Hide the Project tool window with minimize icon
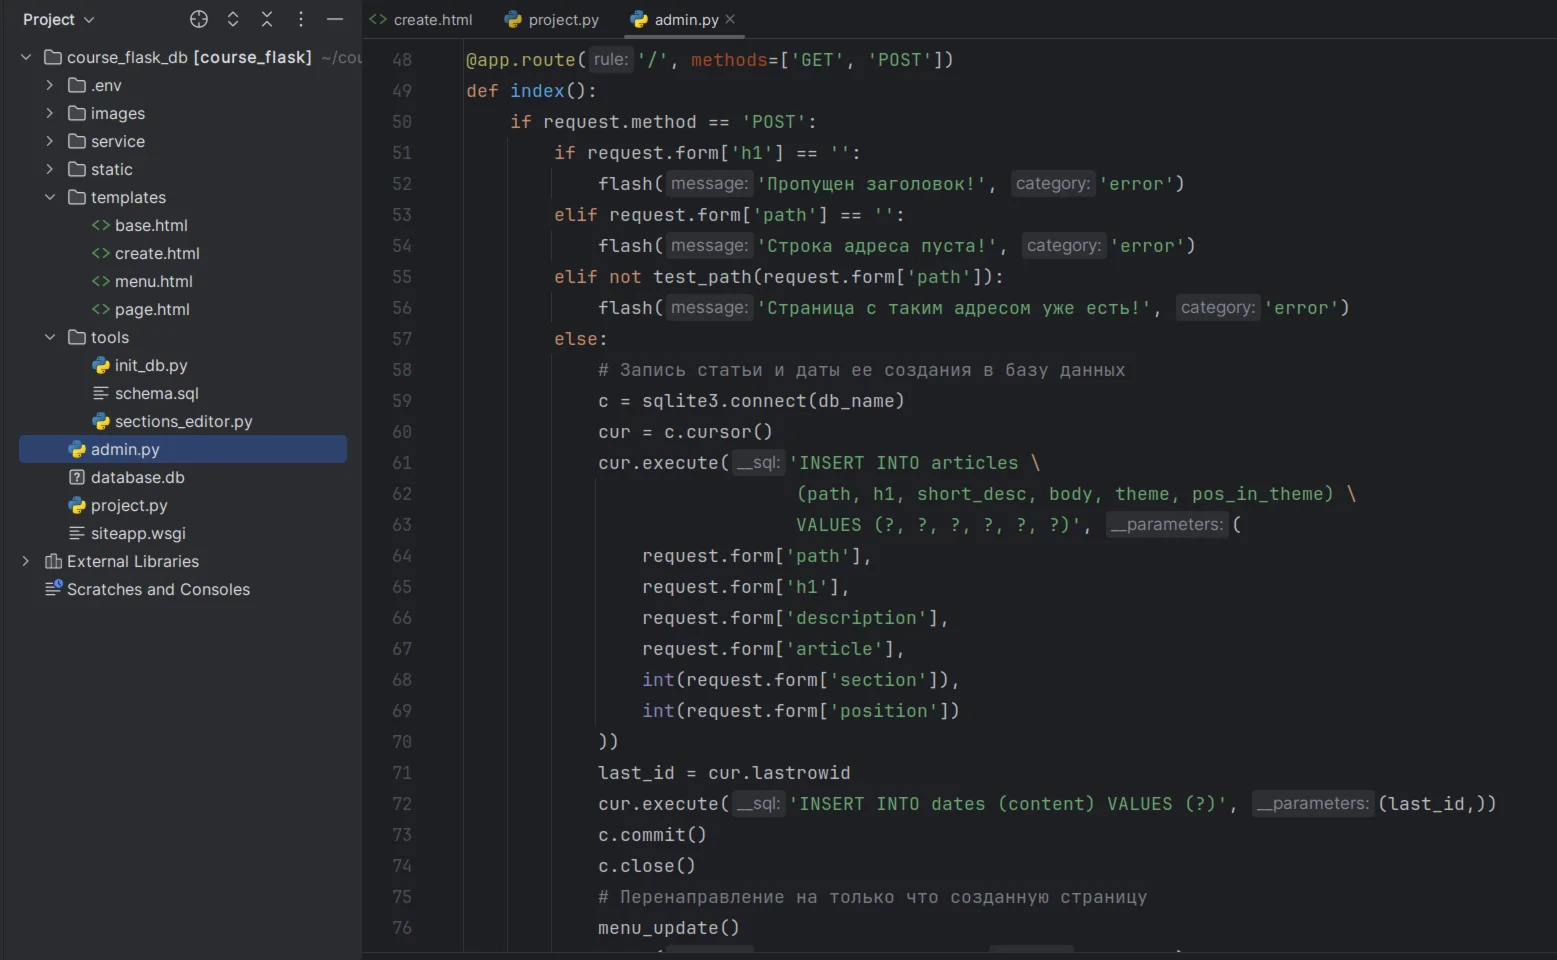 tap(335, 19)
